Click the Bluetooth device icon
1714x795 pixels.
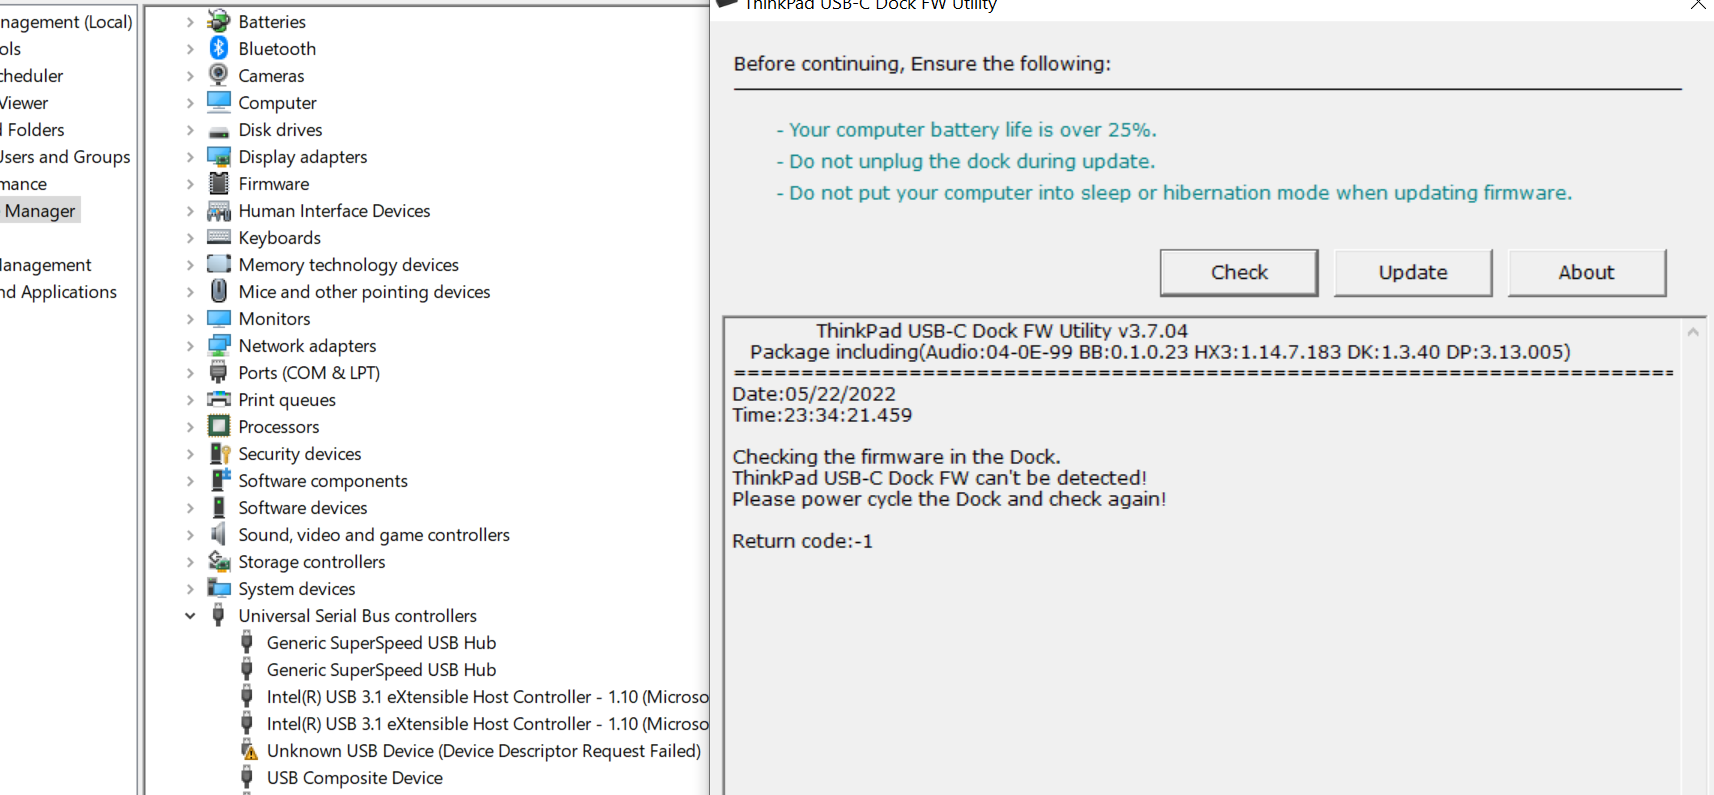219,48
